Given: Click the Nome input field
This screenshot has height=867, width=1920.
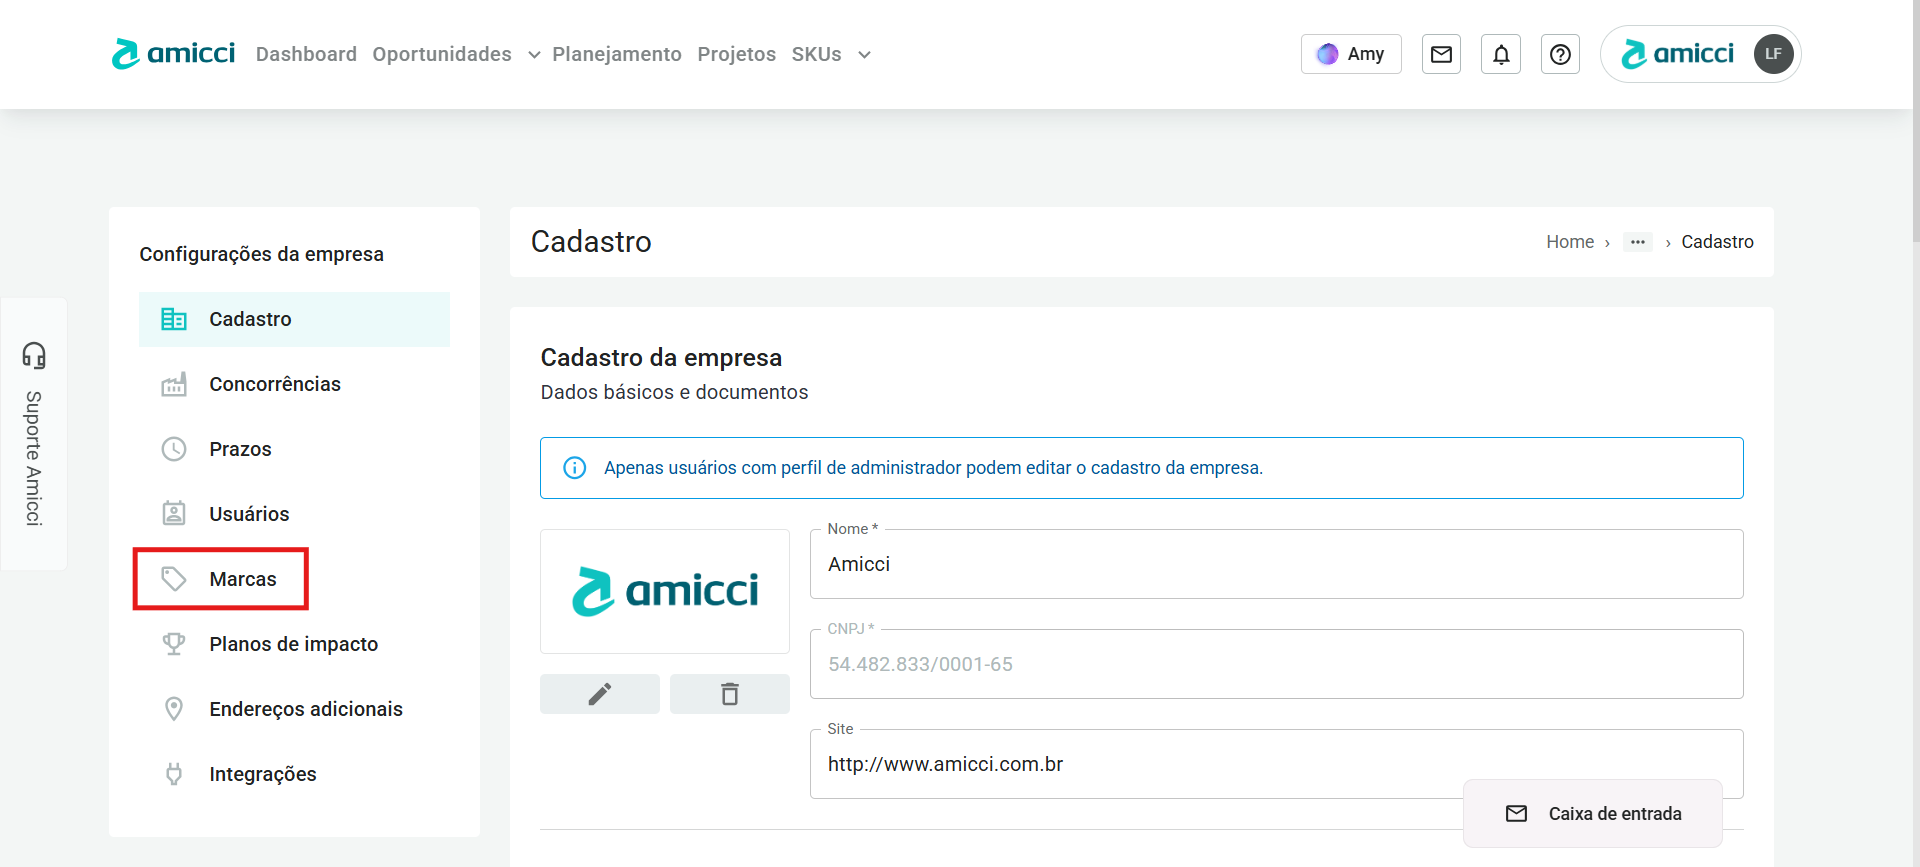Looking at the screenshot, I should (1276, 564).
